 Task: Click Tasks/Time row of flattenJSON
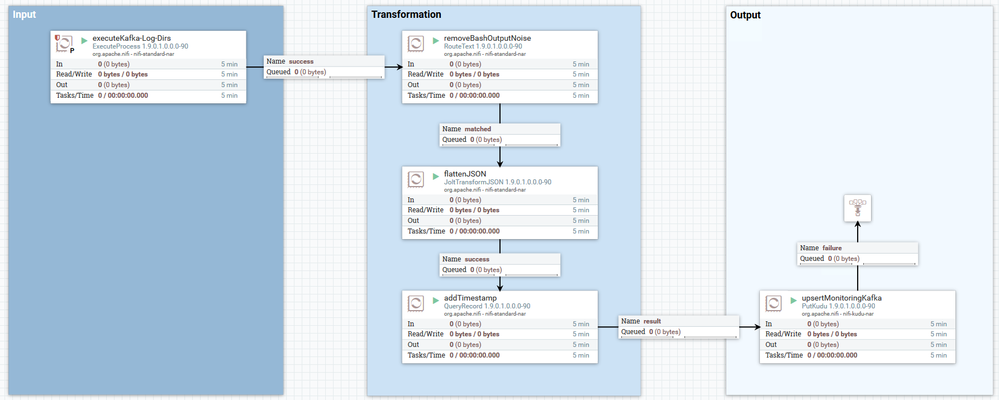500,231
